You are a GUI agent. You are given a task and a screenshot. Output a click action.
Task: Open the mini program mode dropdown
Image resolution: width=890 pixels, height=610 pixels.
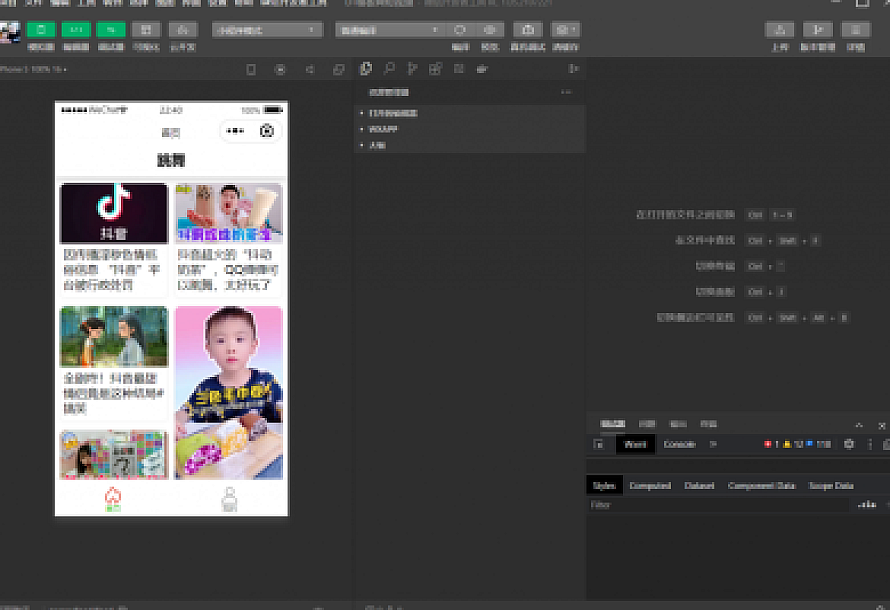click(266, 30)
